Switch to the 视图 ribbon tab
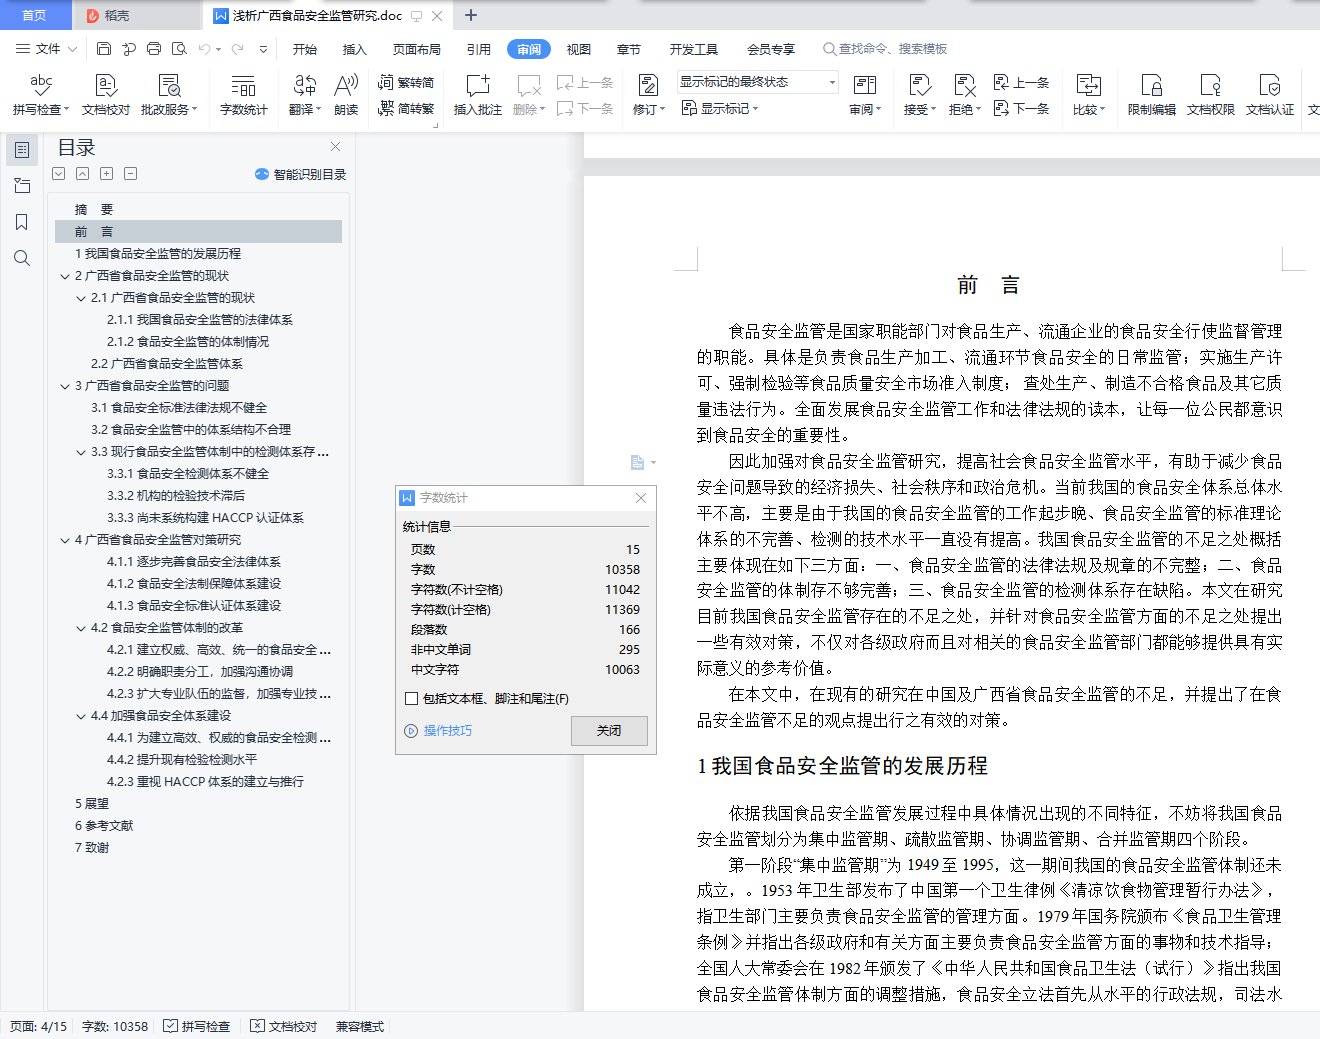The height and width of the screenshot is (1039, 1320). (x=579, y=49)
